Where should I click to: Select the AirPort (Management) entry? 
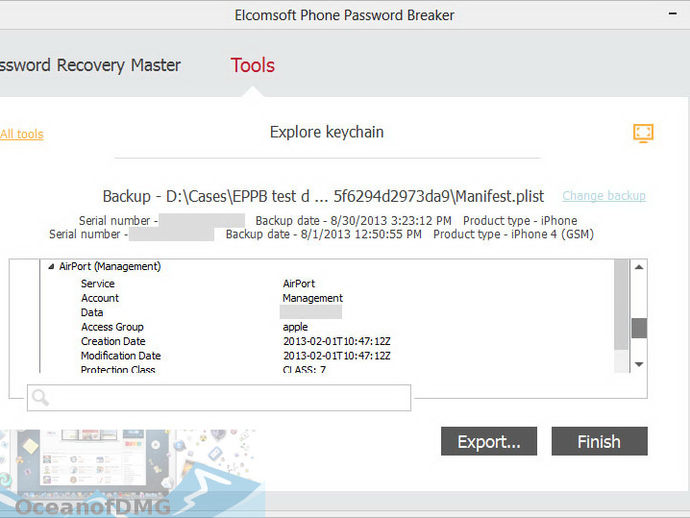coord(110,266)
